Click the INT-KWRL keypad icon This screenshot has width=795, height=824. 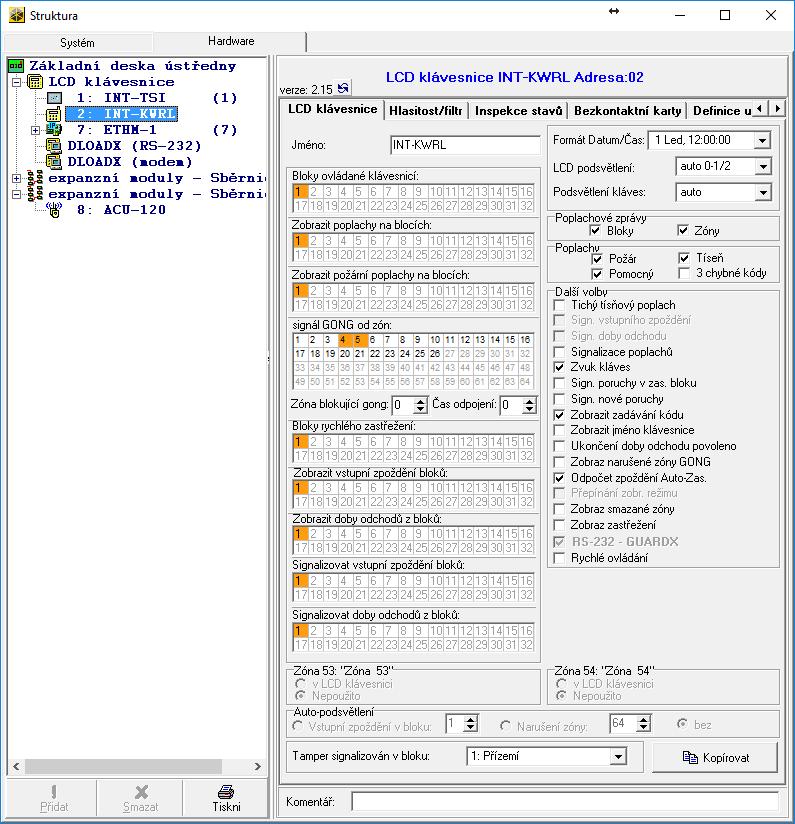pyautogui.click(x=54, y=114)
